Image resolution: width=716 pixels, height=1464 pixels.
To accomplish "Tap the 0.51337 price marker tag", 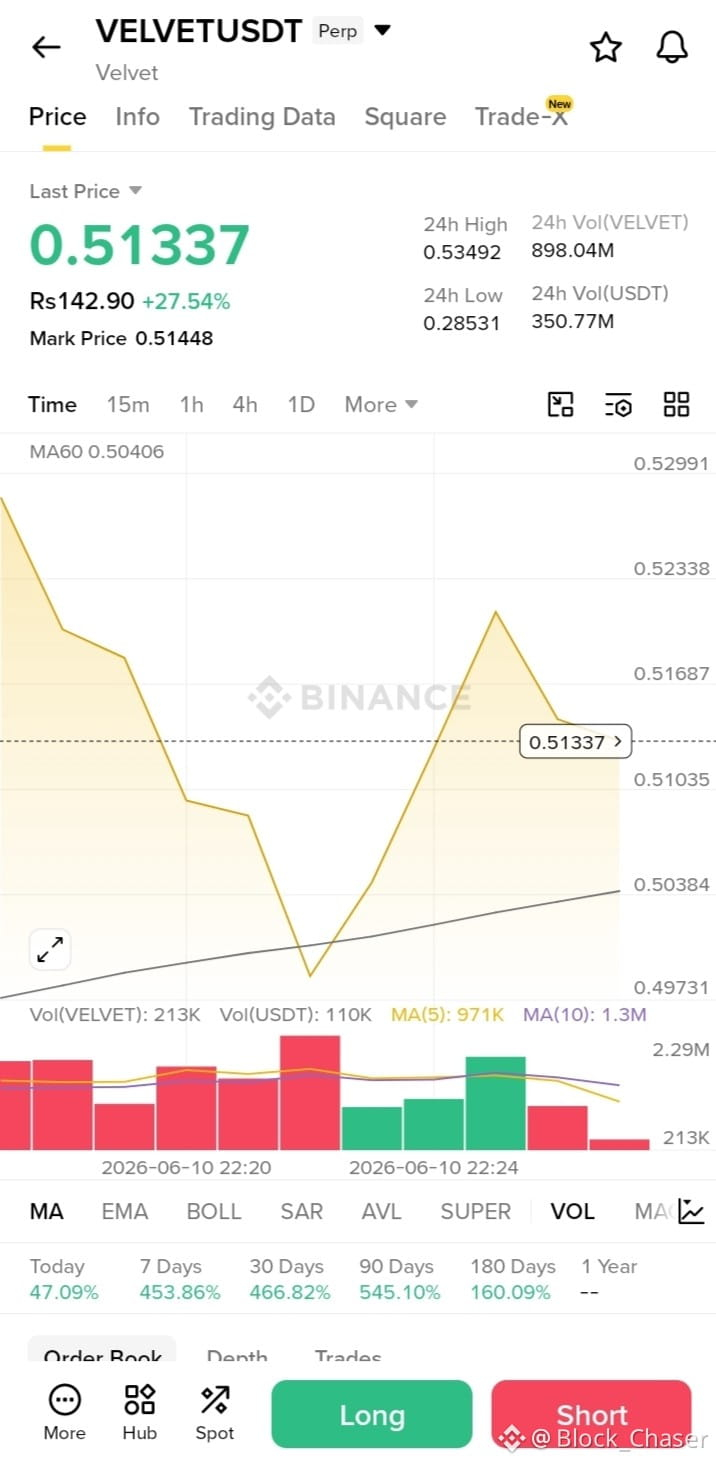I will (x=575, y=741).
